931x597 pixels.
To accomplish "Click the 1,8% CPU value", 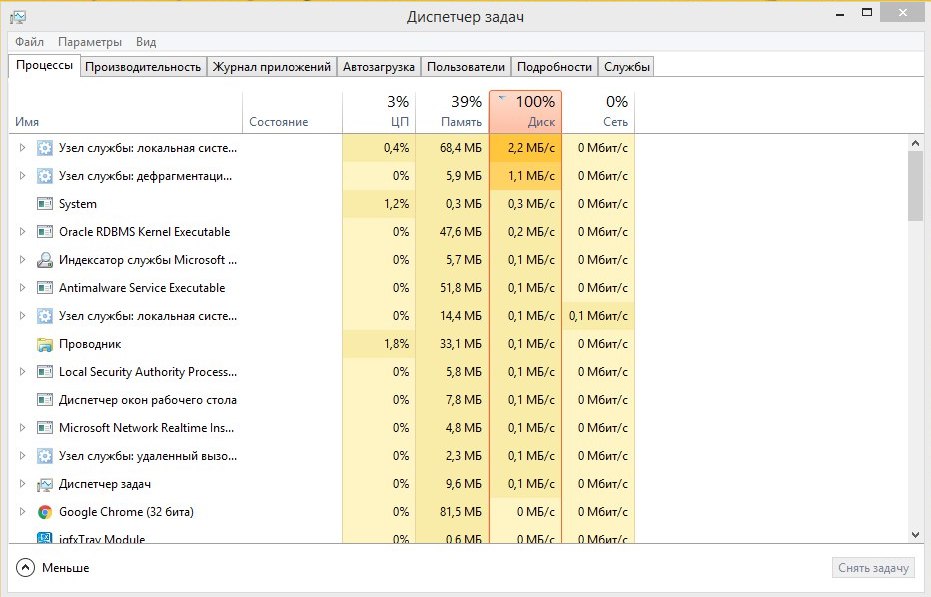I will (396, 344).
